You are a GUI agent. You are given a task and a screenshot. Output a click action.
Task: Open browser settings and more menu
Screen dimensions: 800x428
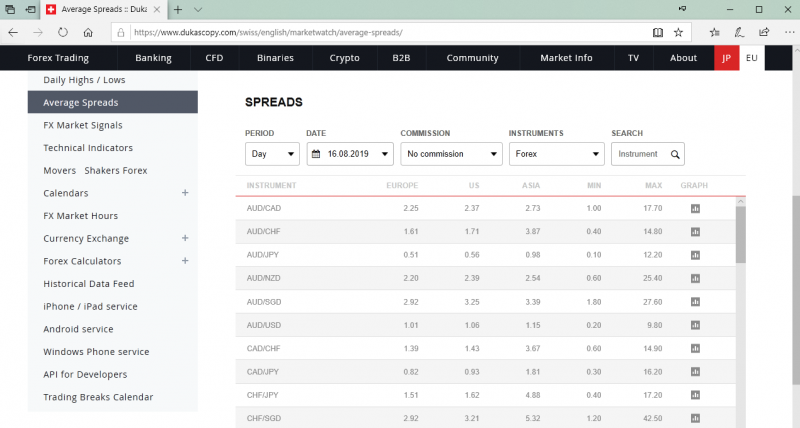click(789, 33)
